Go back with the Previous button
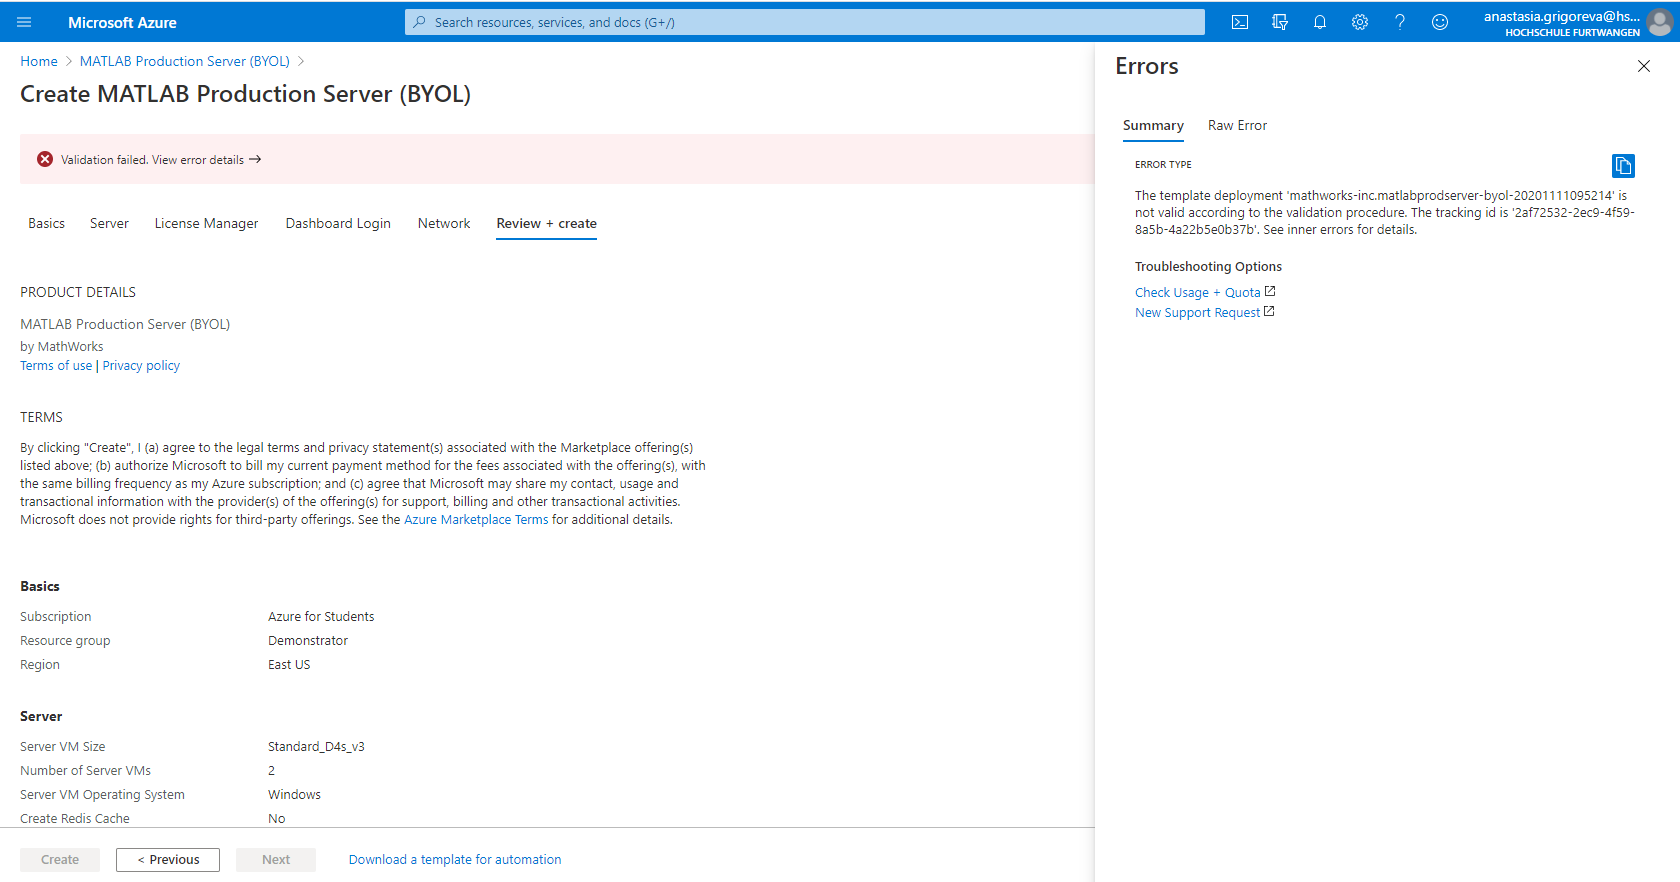Viewport: 1680px width, 882px height. 168,859
